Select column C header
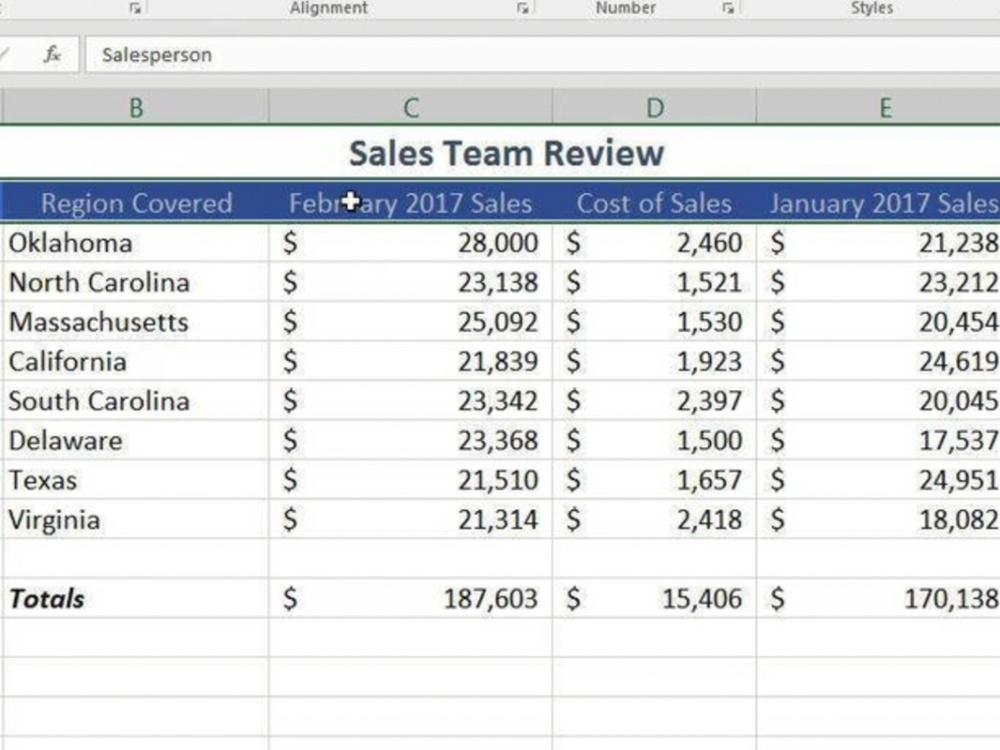 411,107
